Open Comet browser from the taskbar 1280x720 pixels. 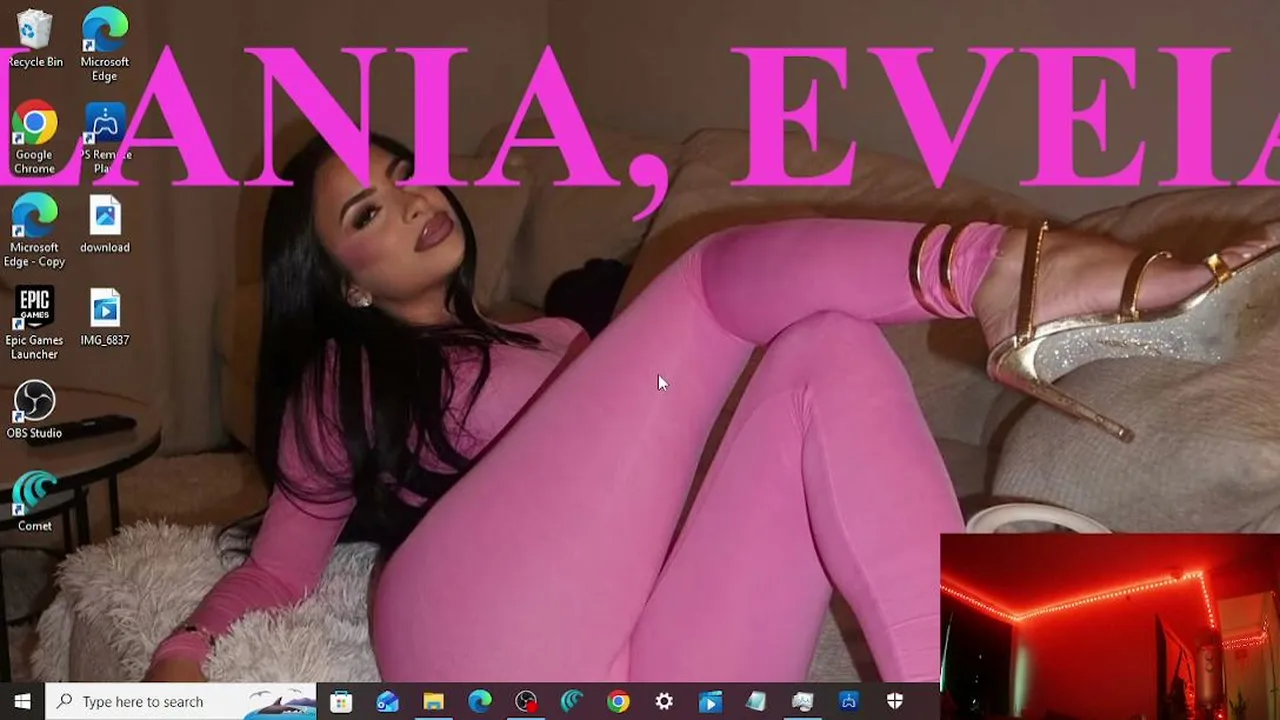point(572,702)
